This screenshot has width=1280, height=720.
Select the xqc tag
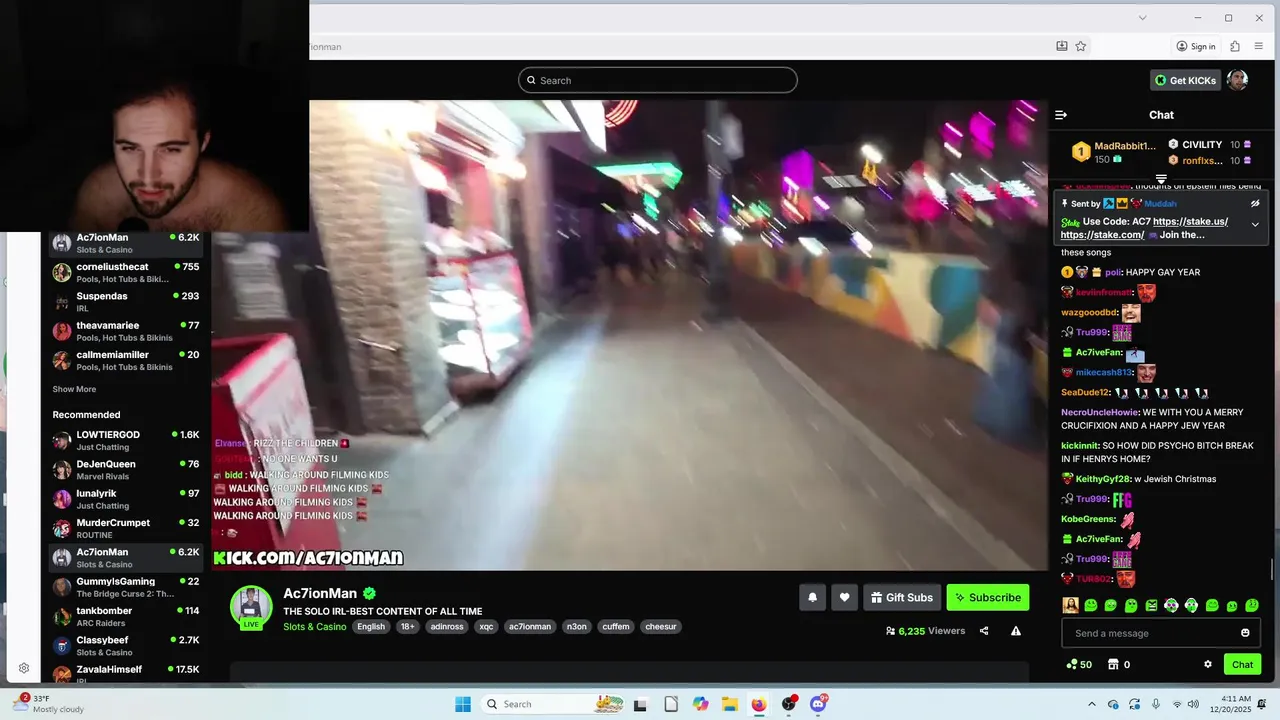pyautogui.click(x=486, y=627)
